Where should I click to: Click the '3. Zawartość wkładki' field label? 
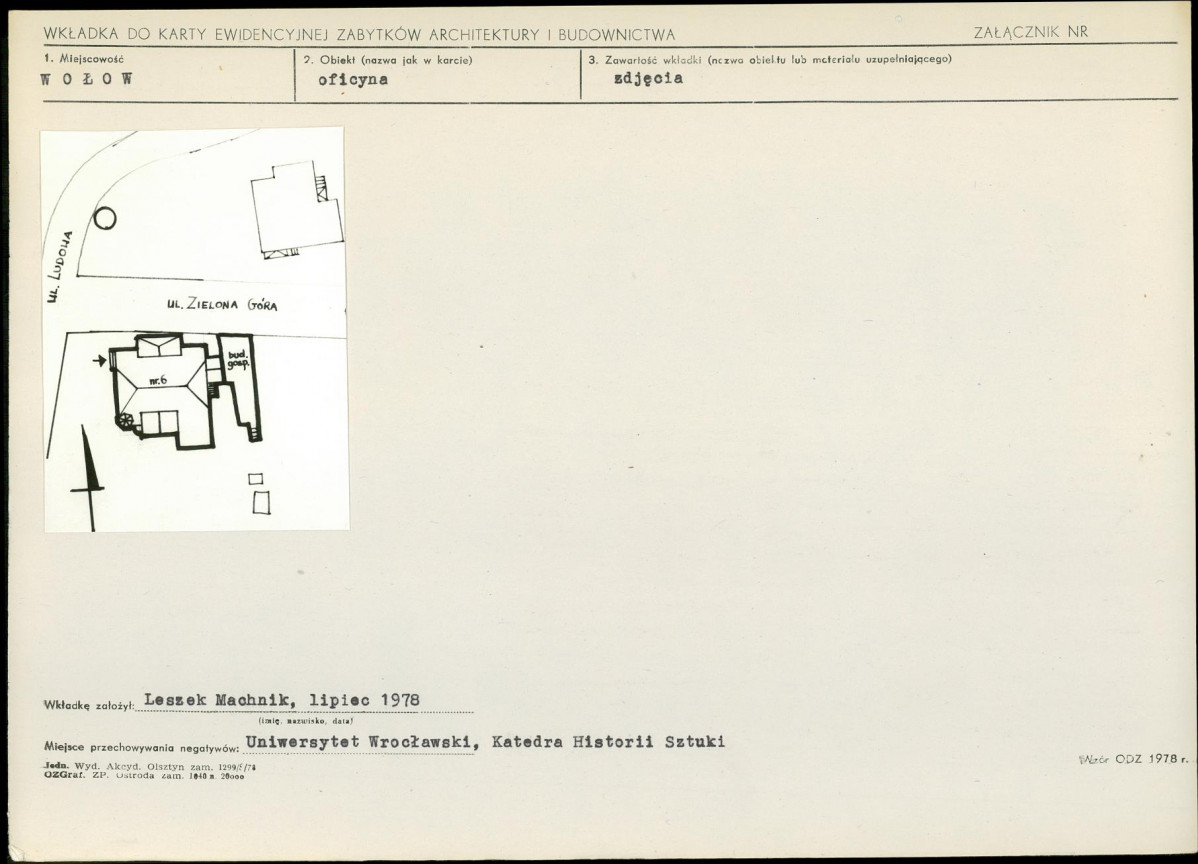pyautogui.click(x=770, y=59)
